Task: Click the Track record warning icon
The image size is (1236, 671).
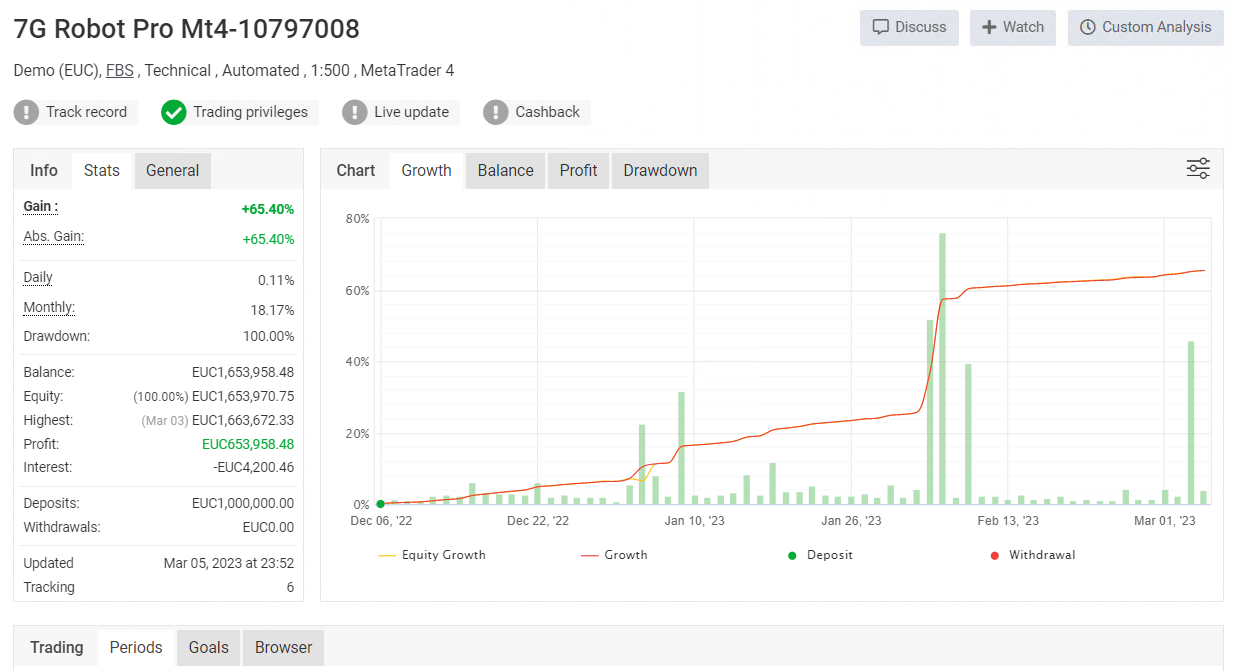Action: [x=26, y=112]
